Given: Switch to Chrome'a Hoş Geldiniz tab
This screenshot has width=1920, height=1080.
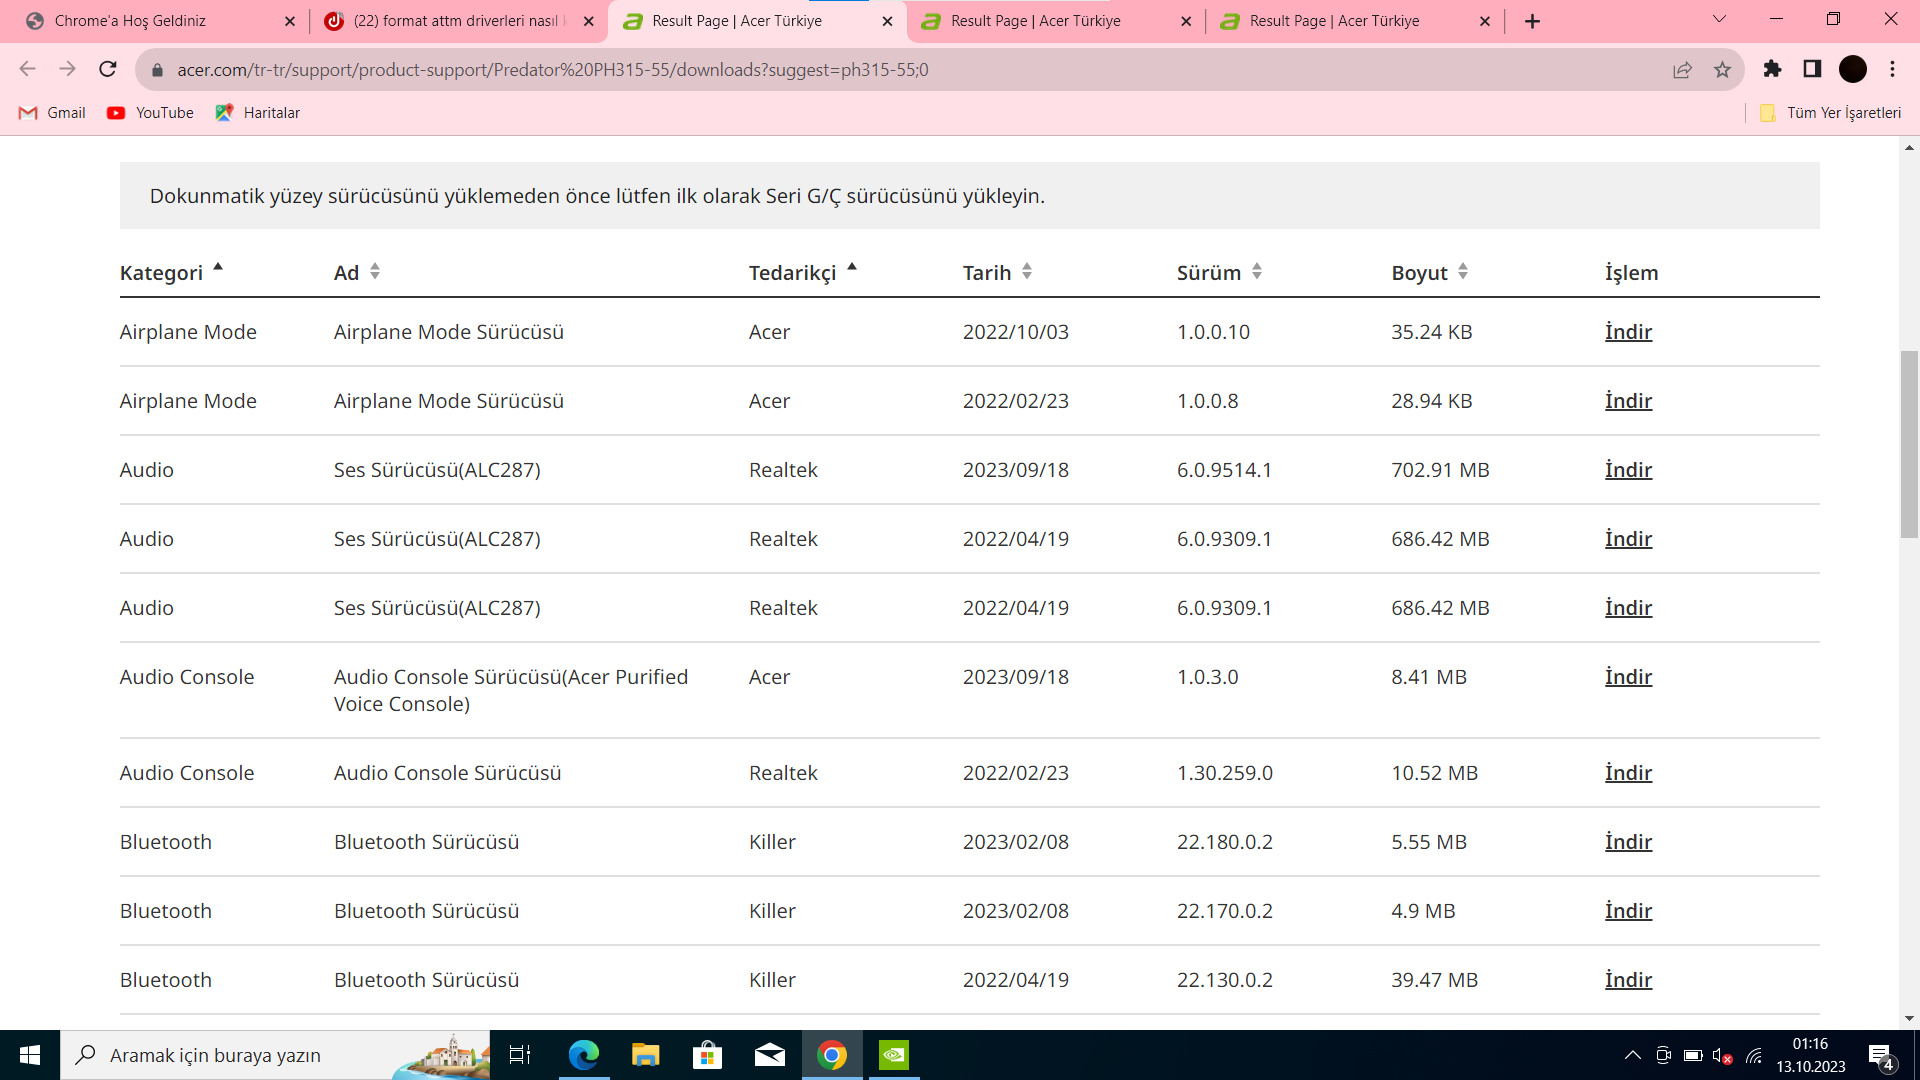Looking at the screenshot, I should click(130, 21).
